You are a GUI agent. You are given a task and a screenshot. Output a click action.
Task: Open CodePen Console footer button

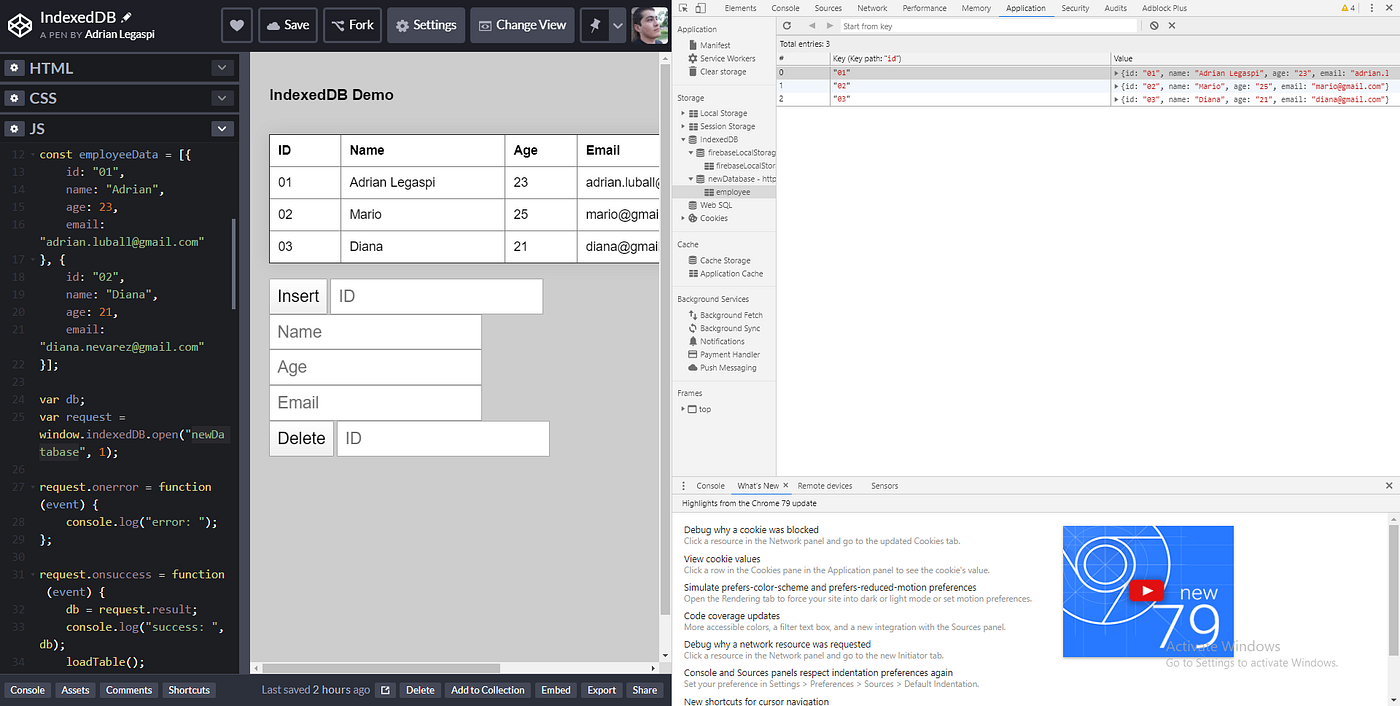[27, 690]
